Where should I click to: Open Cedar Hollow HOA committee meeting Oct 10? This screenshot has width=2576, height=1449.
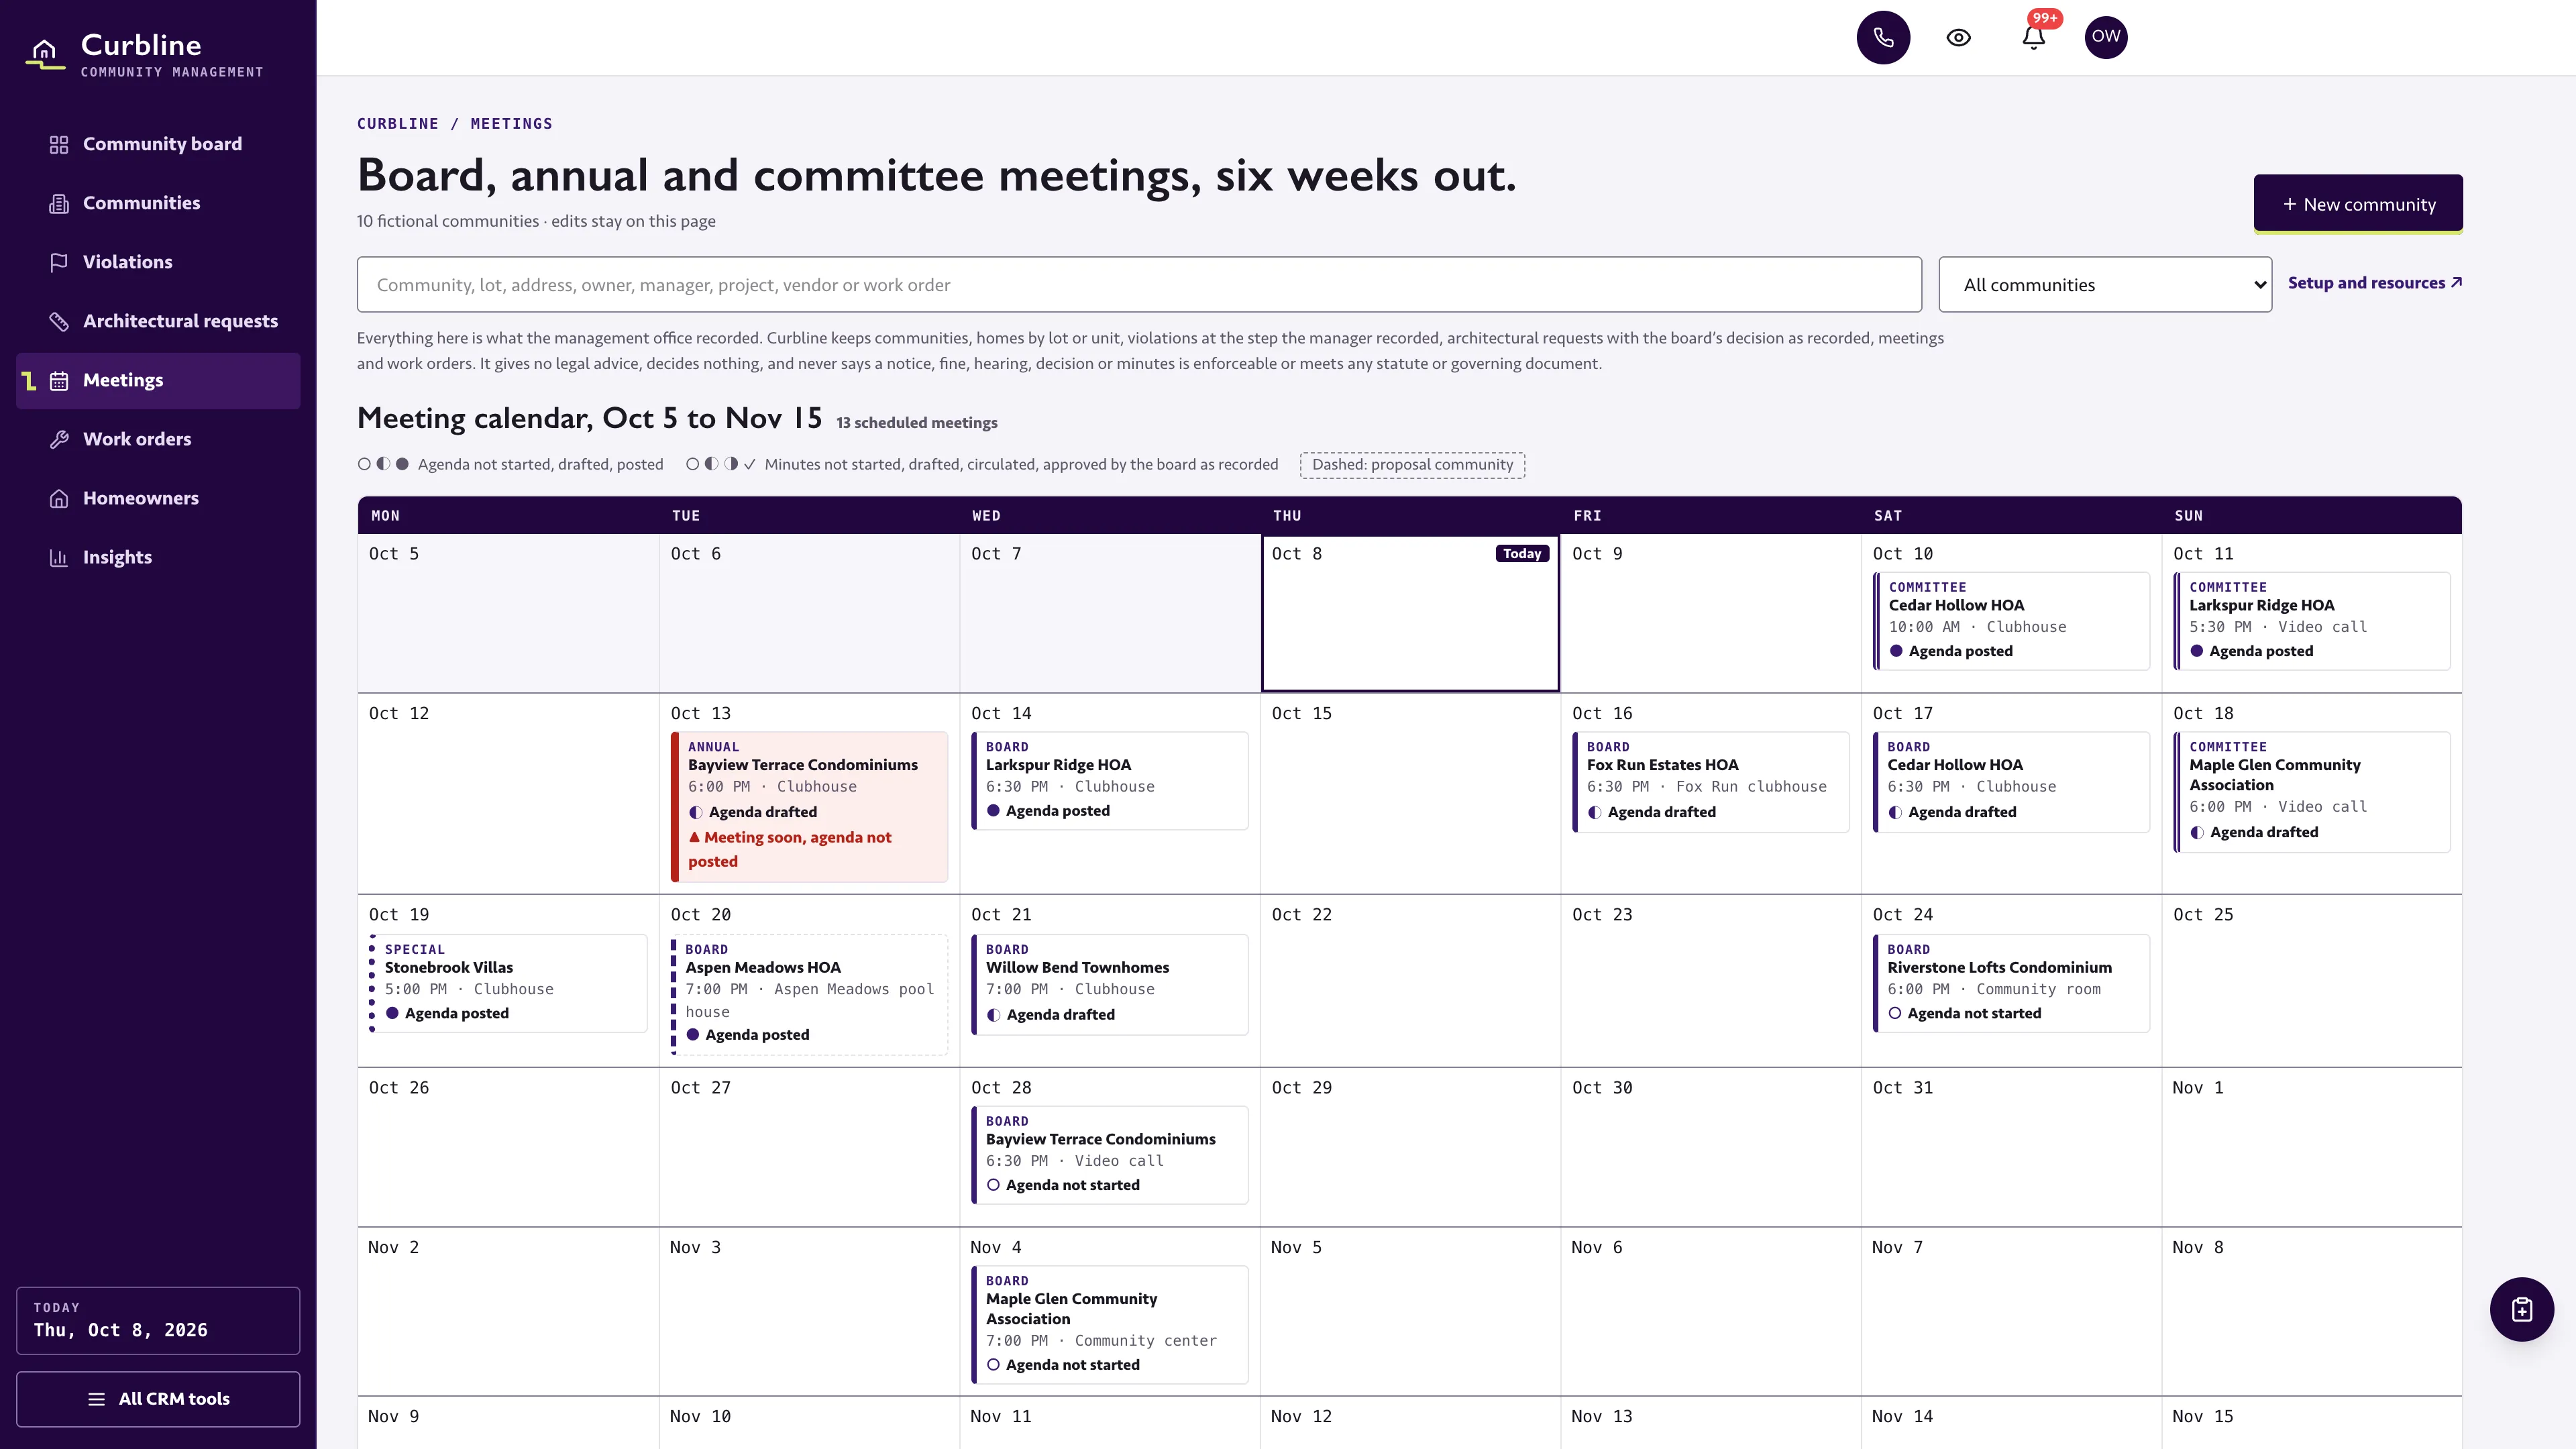point(2011,621)
